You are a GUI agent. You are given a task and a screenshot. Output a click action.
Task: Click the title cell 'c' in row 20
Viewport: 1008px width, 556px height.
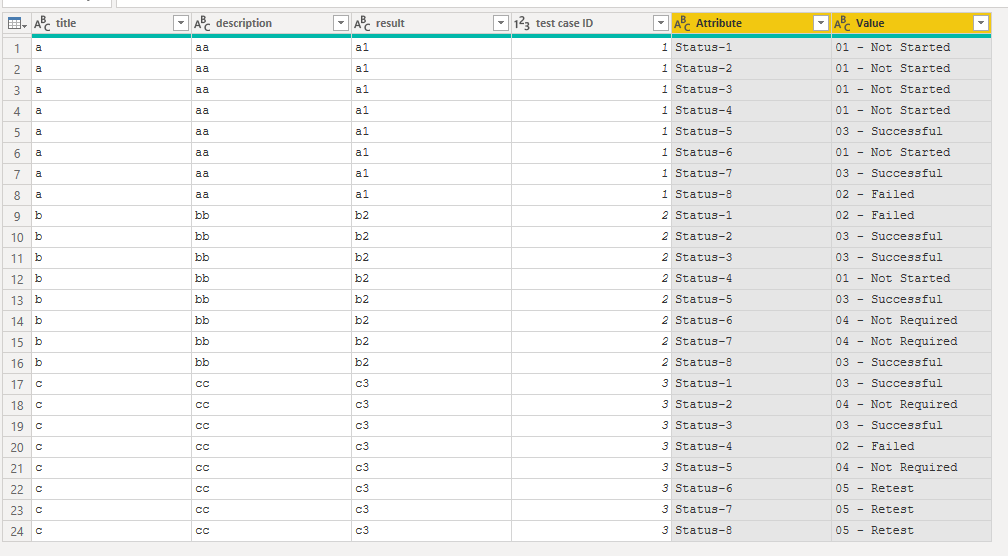[x=111, y=447]
